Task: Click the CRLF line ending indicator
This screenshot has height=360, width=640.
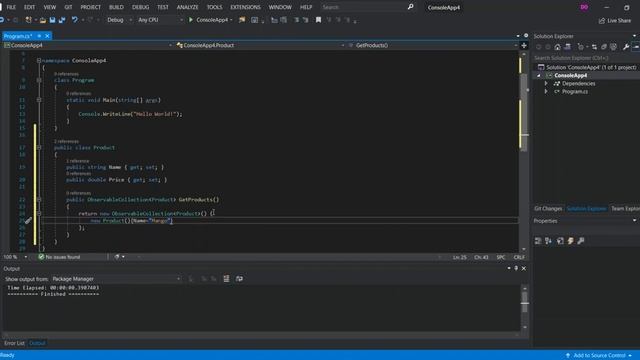Action: (x=519, y=257)
